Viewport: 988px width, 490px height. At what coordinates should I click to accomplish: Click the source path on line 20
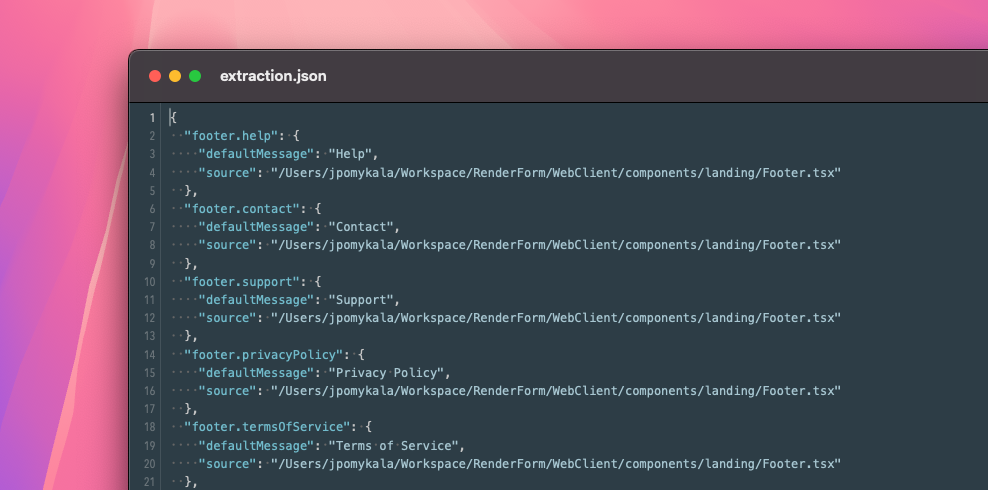pyautogui.click(x=556, y=464)
